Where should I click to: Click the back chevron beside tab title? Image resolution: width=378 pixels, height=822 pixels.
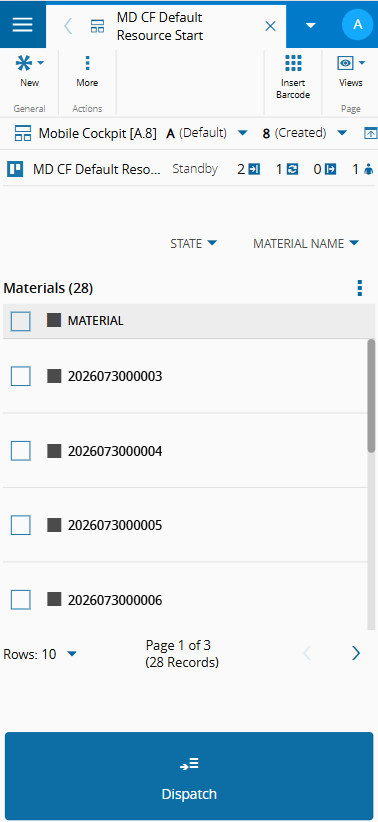click(x=68, y=26)
